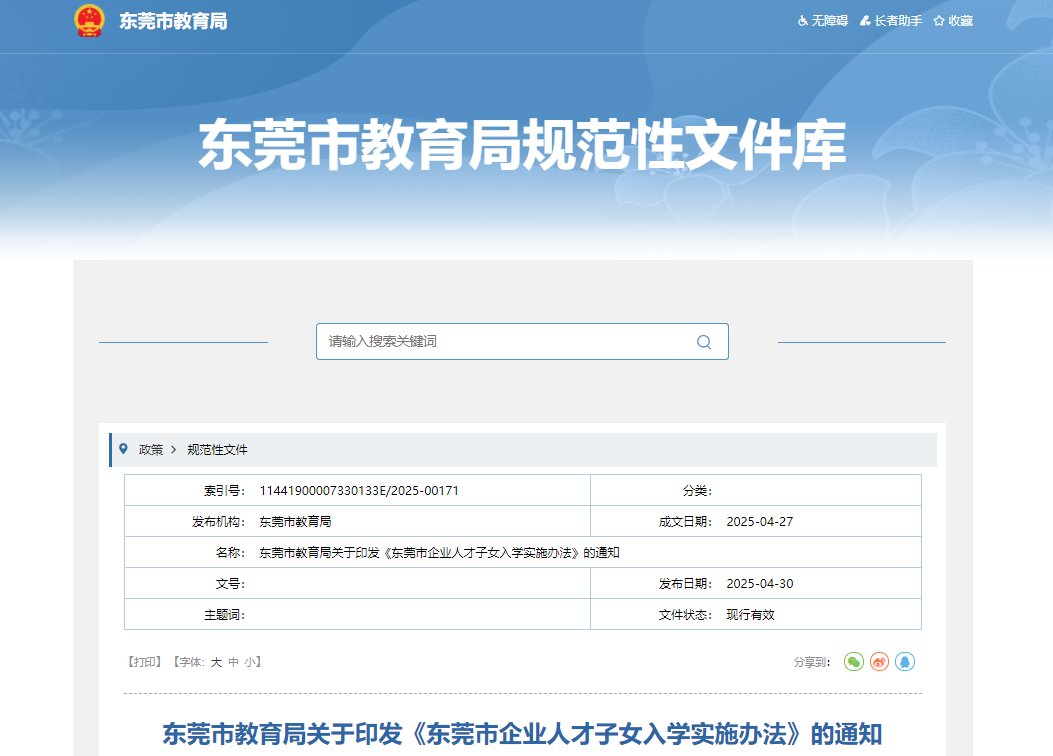Viewport: 1053px width, 756px height.
Task: Click the breadcrumb chevron separator
Action: 173,450
